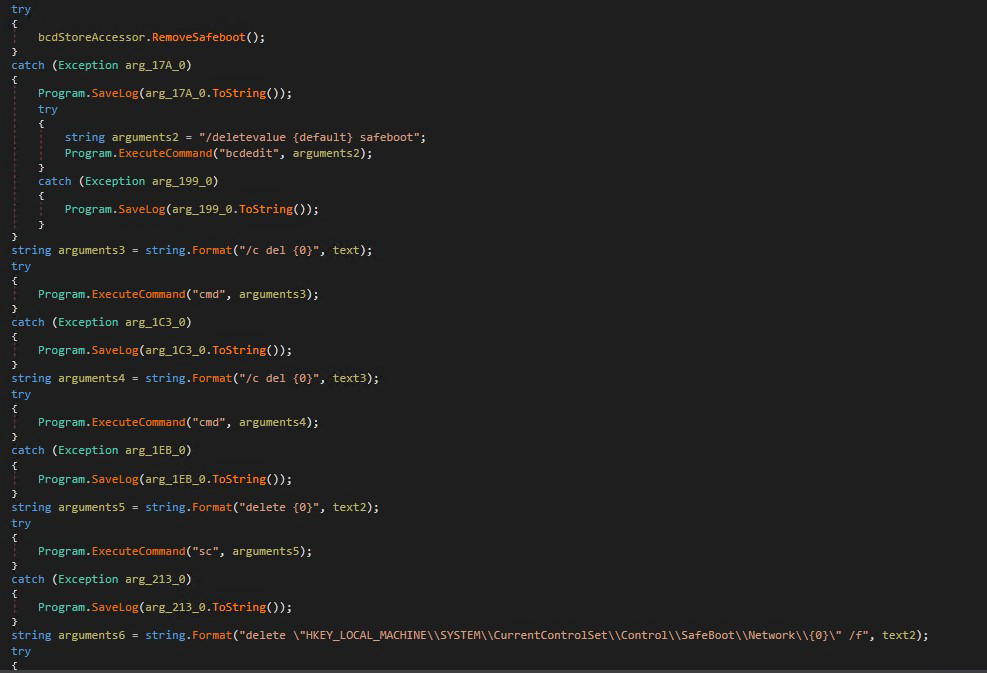Viewport: 987px width, 673px height.
Task: Click the "sc" string literal
Action: coord(208,551)
